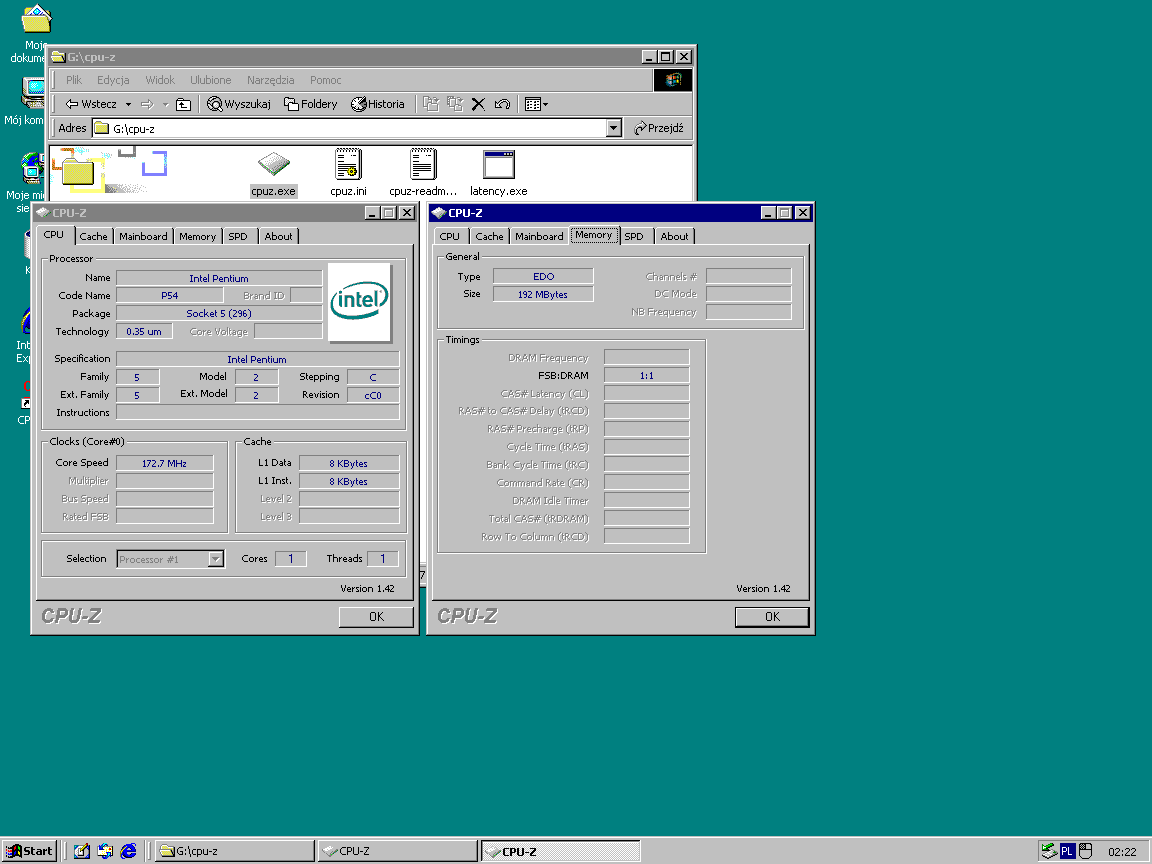The image size is (1152, 864).
Task: Select the CPU tab in right CPU-Z window
Action: (x=450, y=237)
